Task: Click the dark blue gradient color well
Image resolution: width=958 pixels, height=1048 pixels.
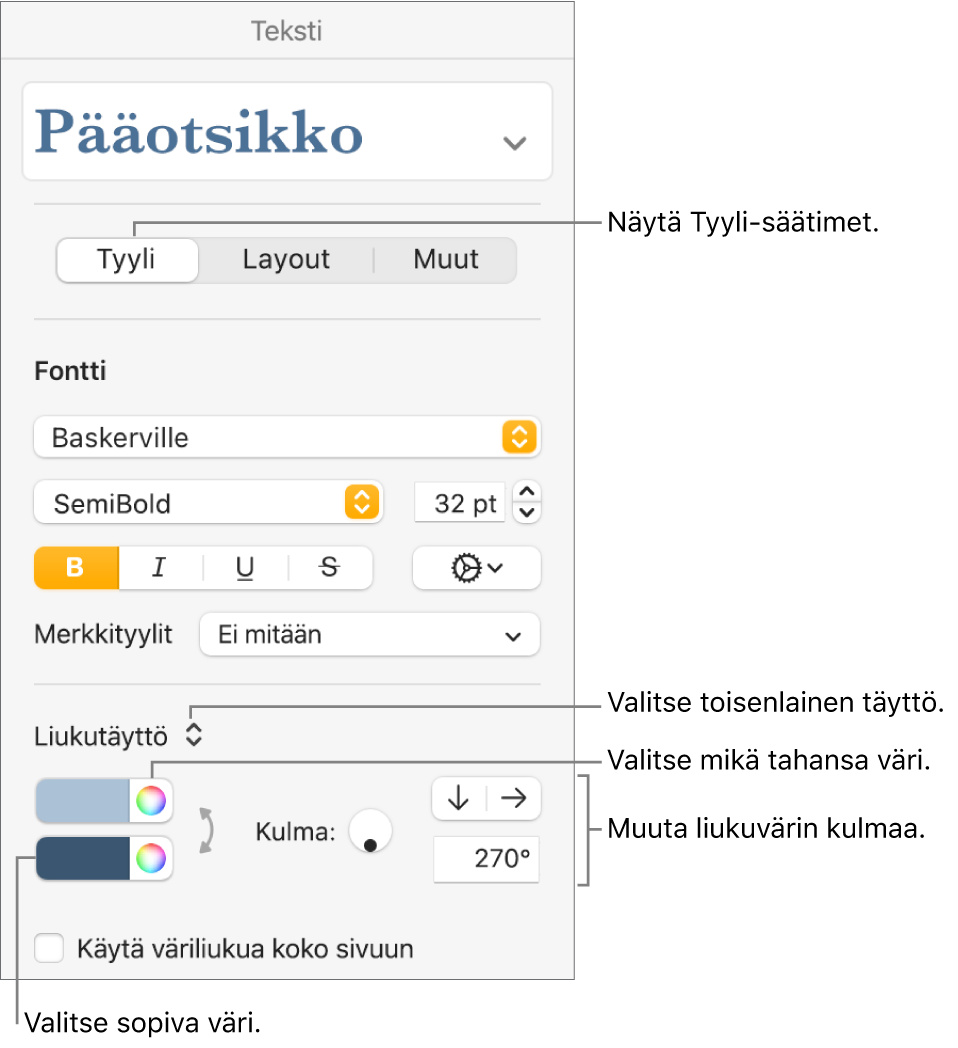Action: pyautogui.click(x=82, y=858)
